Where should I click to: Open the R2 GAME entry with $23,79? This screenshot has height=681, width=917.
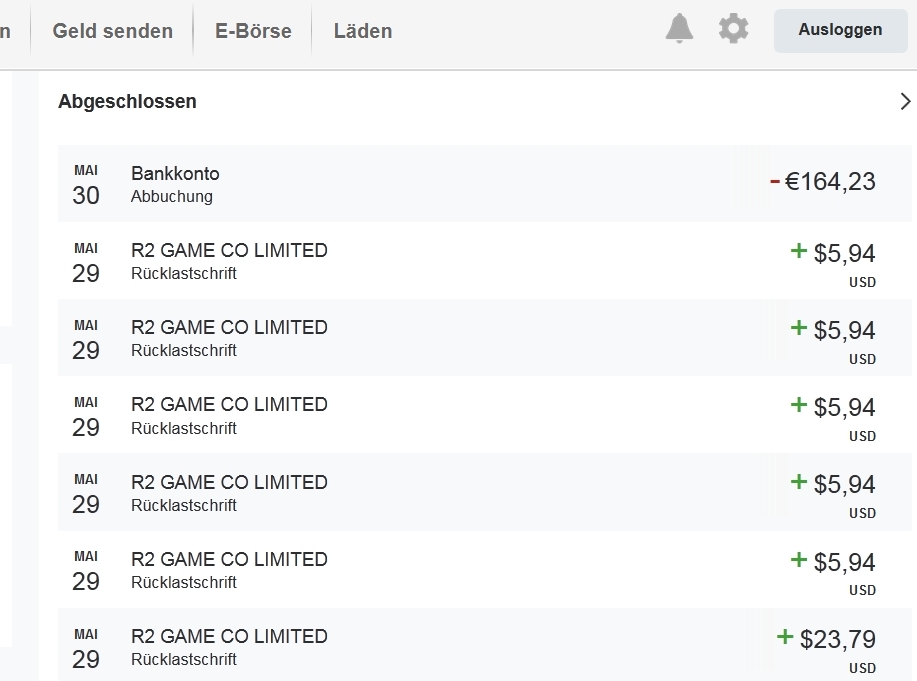(229, 636)
